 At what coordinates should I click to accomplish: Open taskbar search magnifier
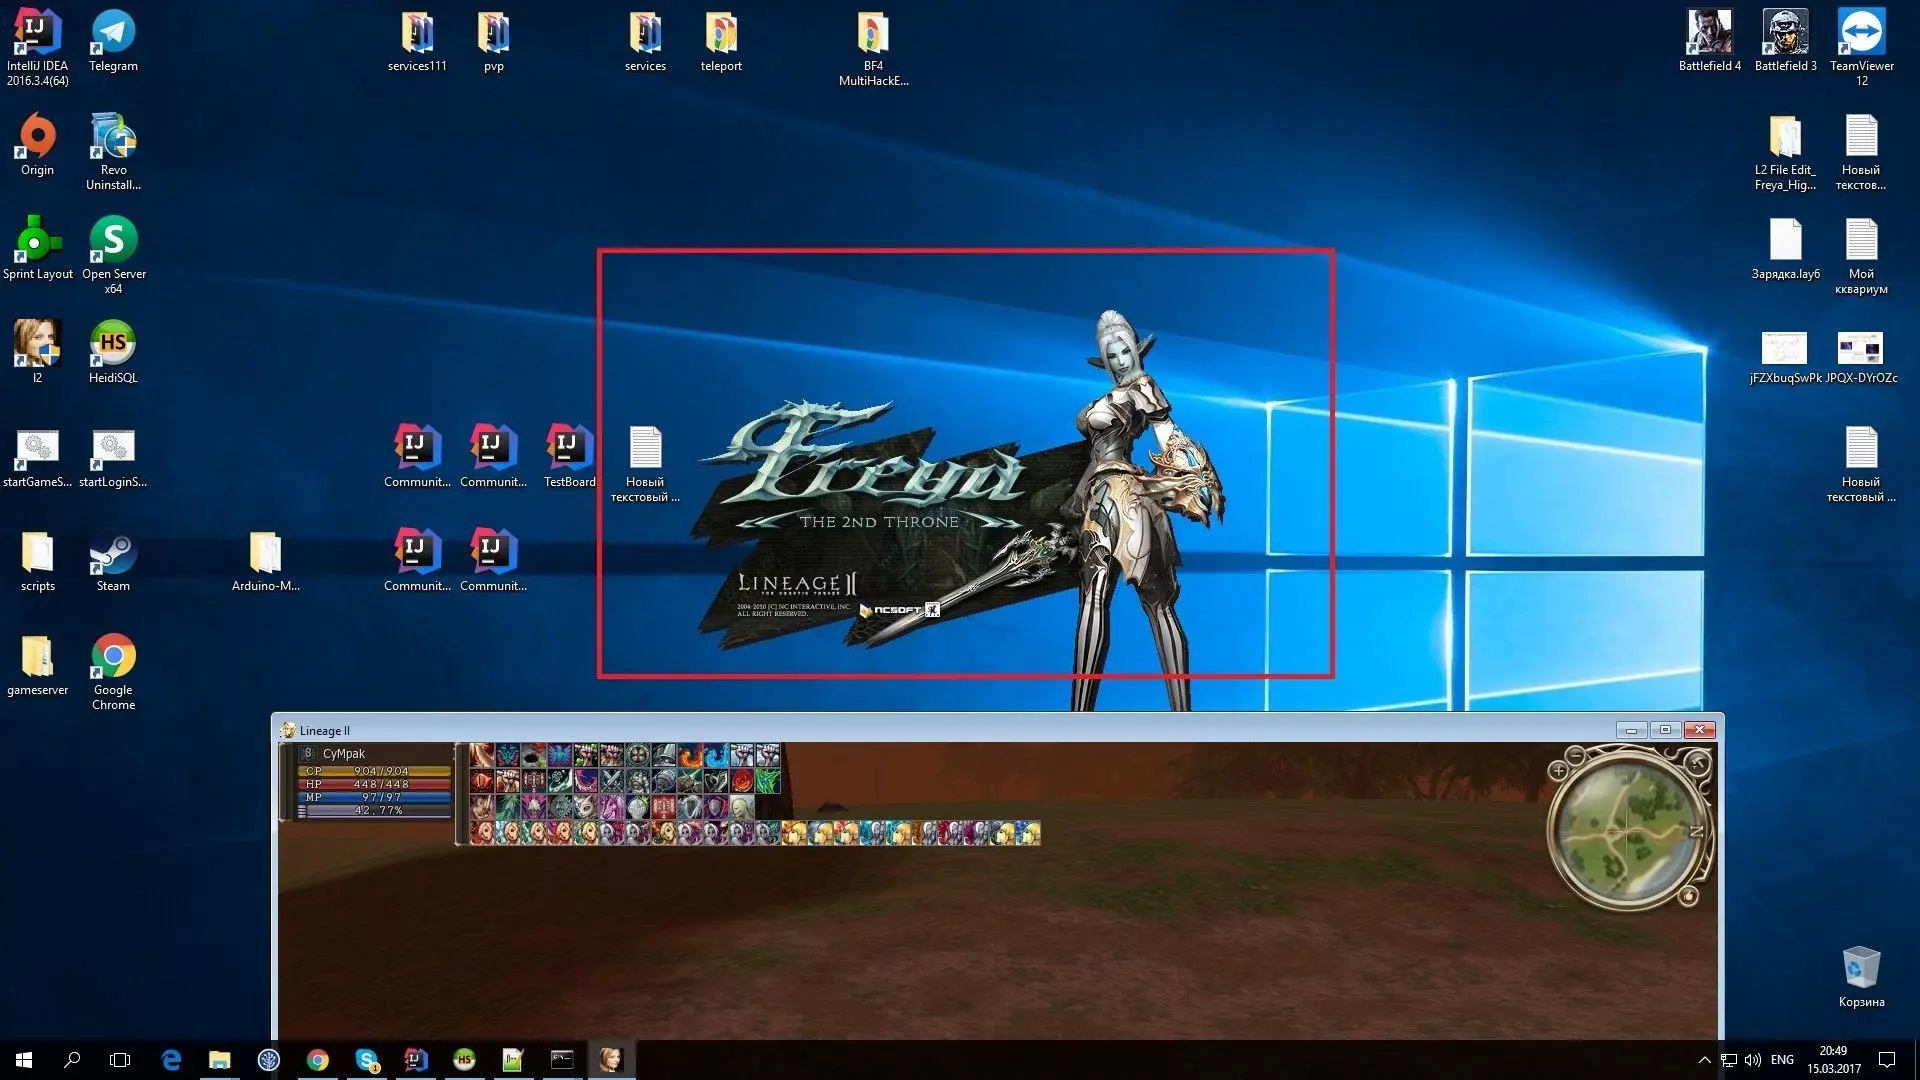(x=72, y=1059)
